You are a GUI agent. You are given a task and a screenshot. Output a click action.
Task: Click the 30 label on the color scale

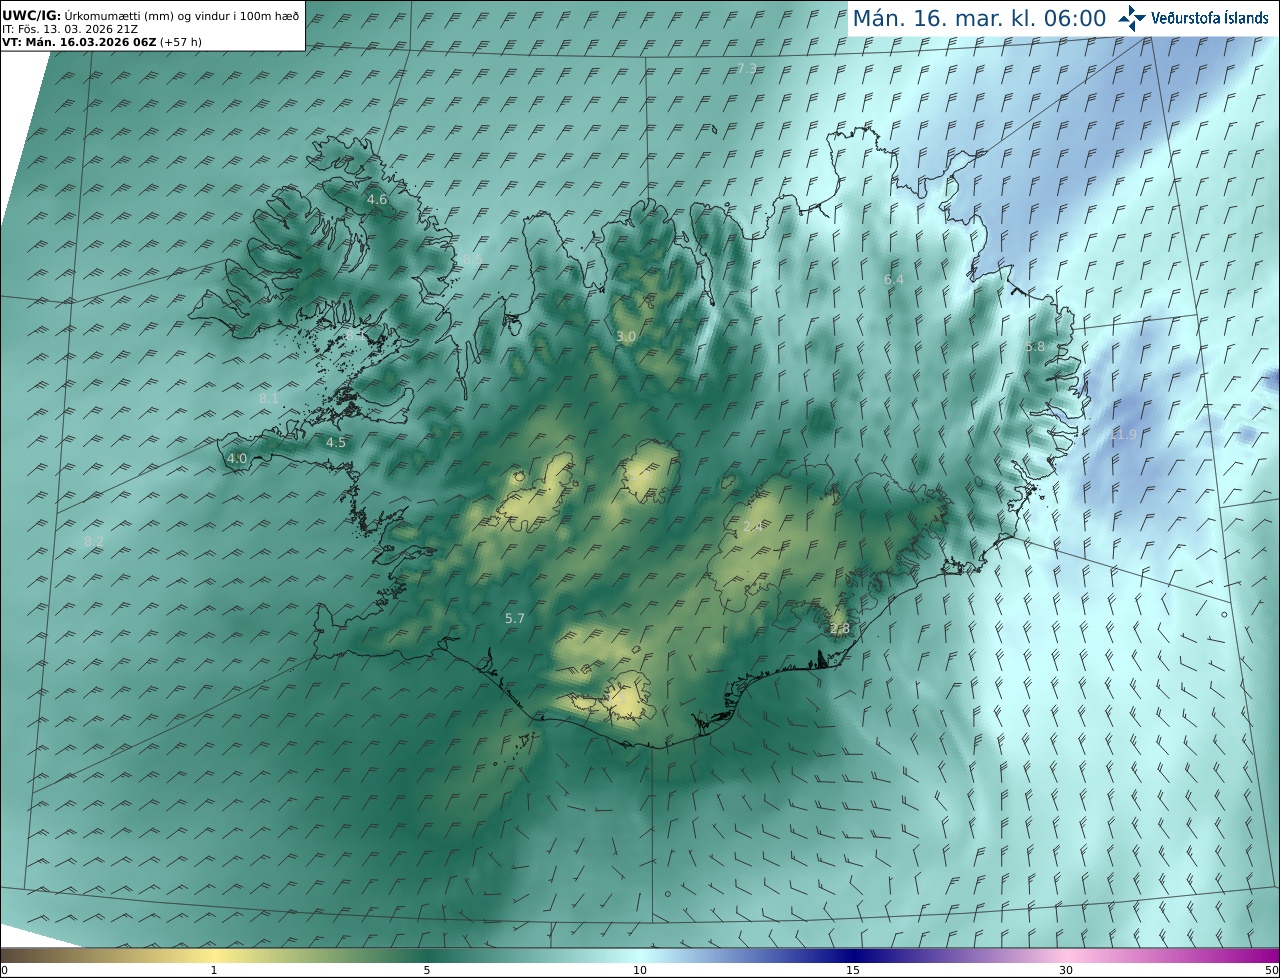1066,970
